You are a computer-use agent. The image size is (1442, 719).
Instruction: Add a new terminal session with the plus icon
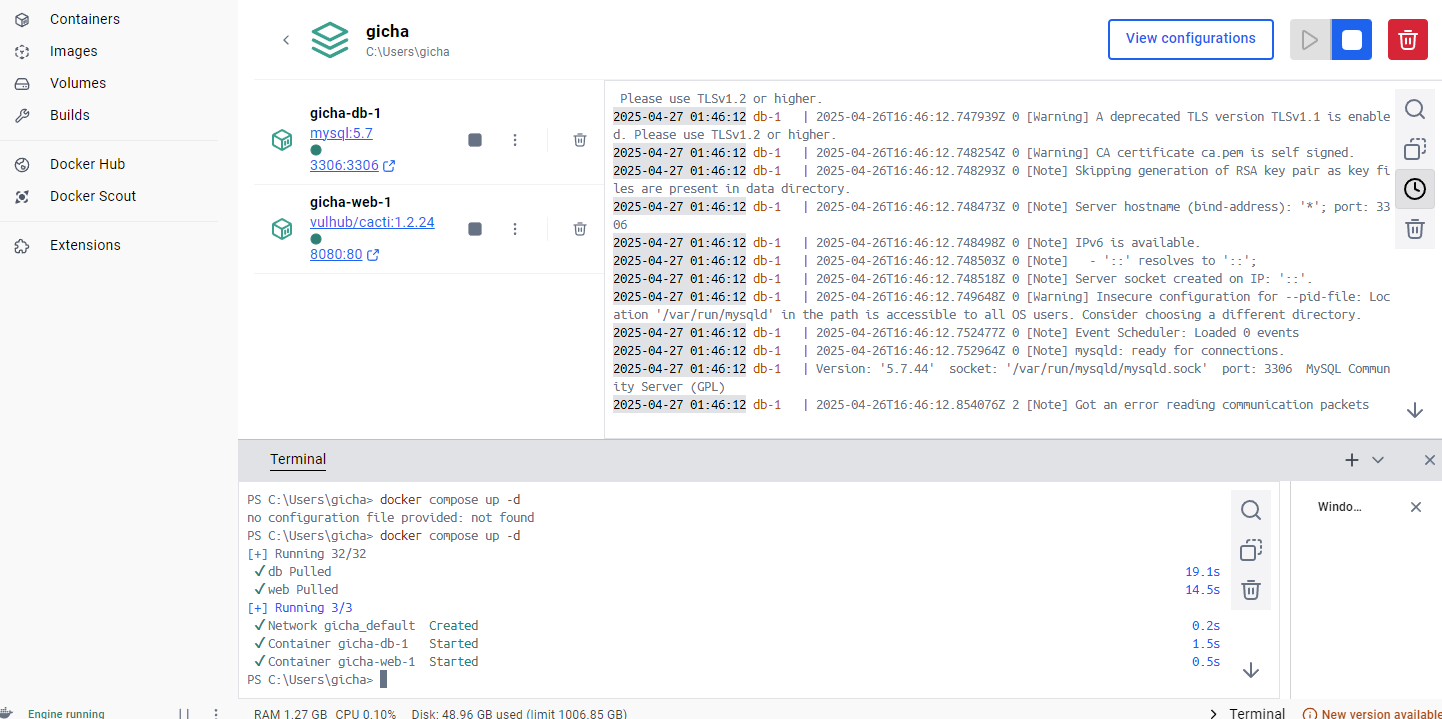click(1352, 460)
